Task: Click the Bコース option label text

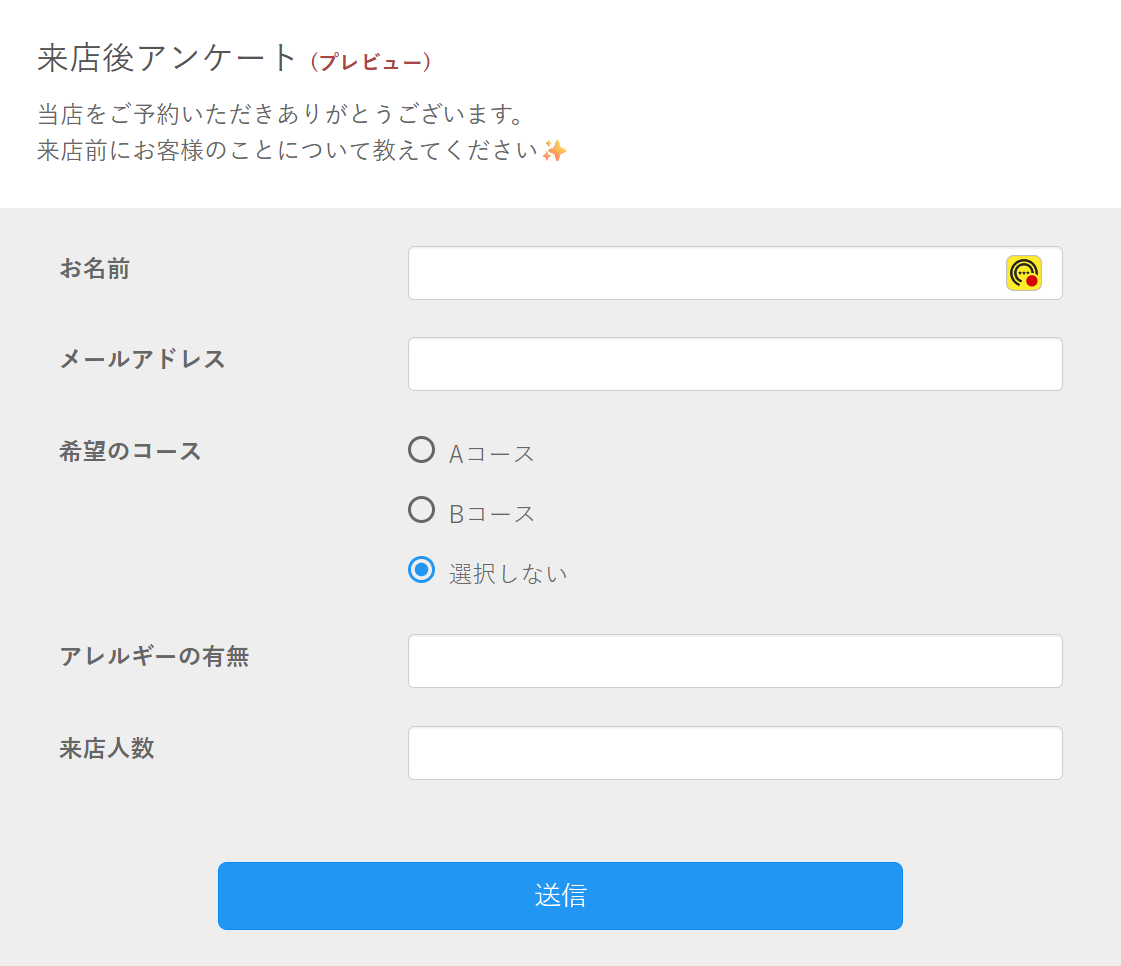Action: tap(492, 514)
